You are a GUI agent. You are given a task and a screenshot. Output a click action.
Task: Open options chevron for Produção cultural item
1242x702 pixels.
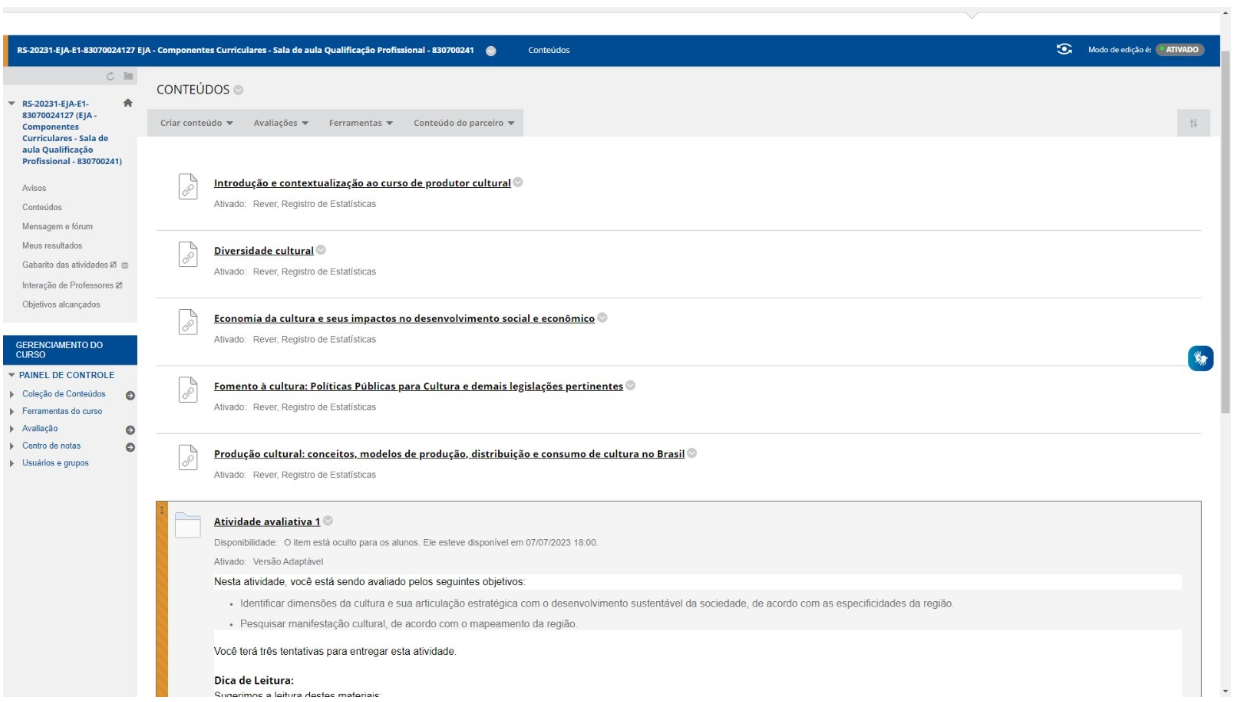click(x=692, y=453)
